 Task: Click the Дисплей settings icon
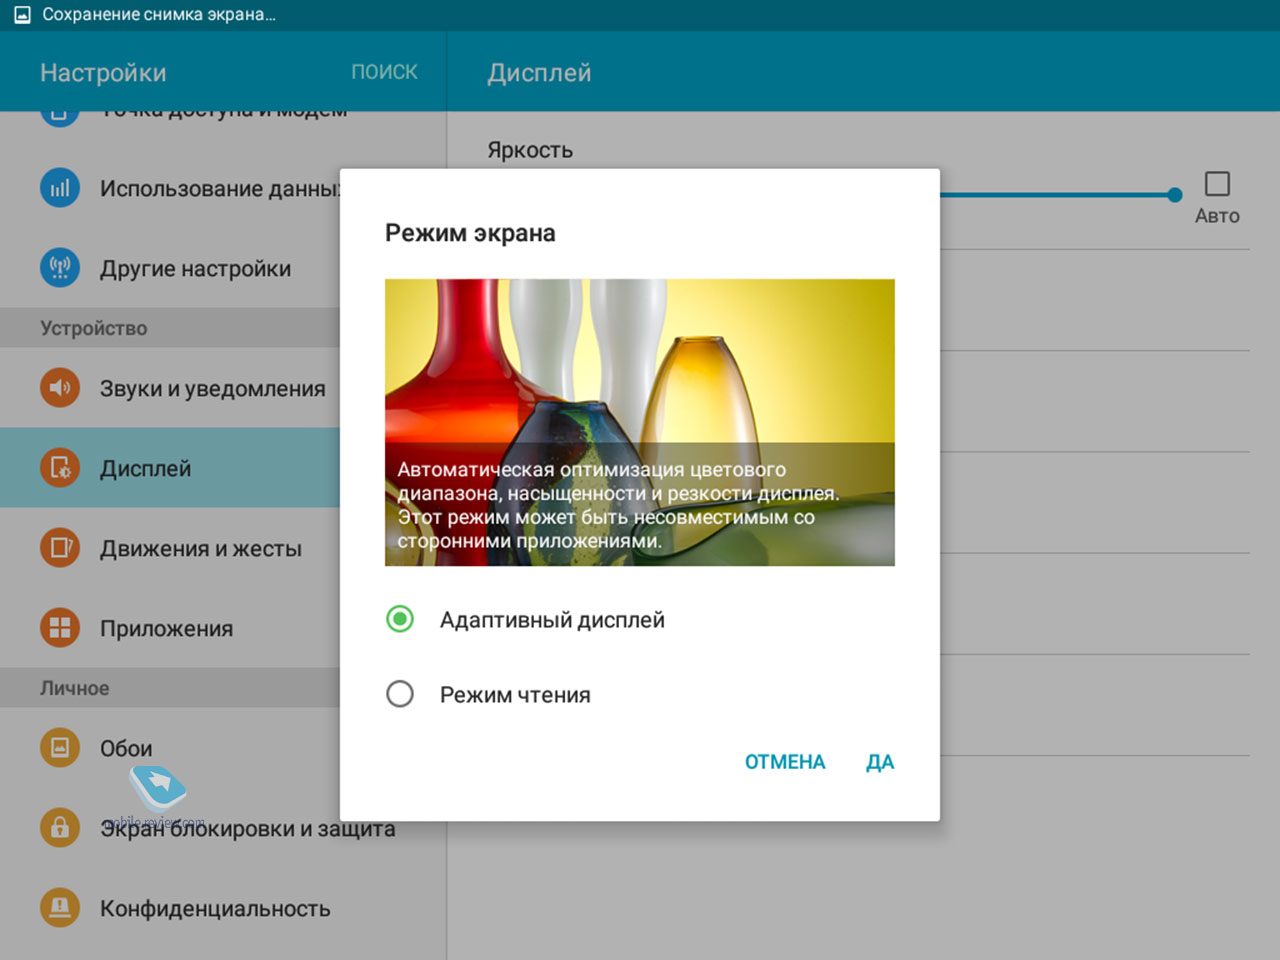[x=60, y=468]
